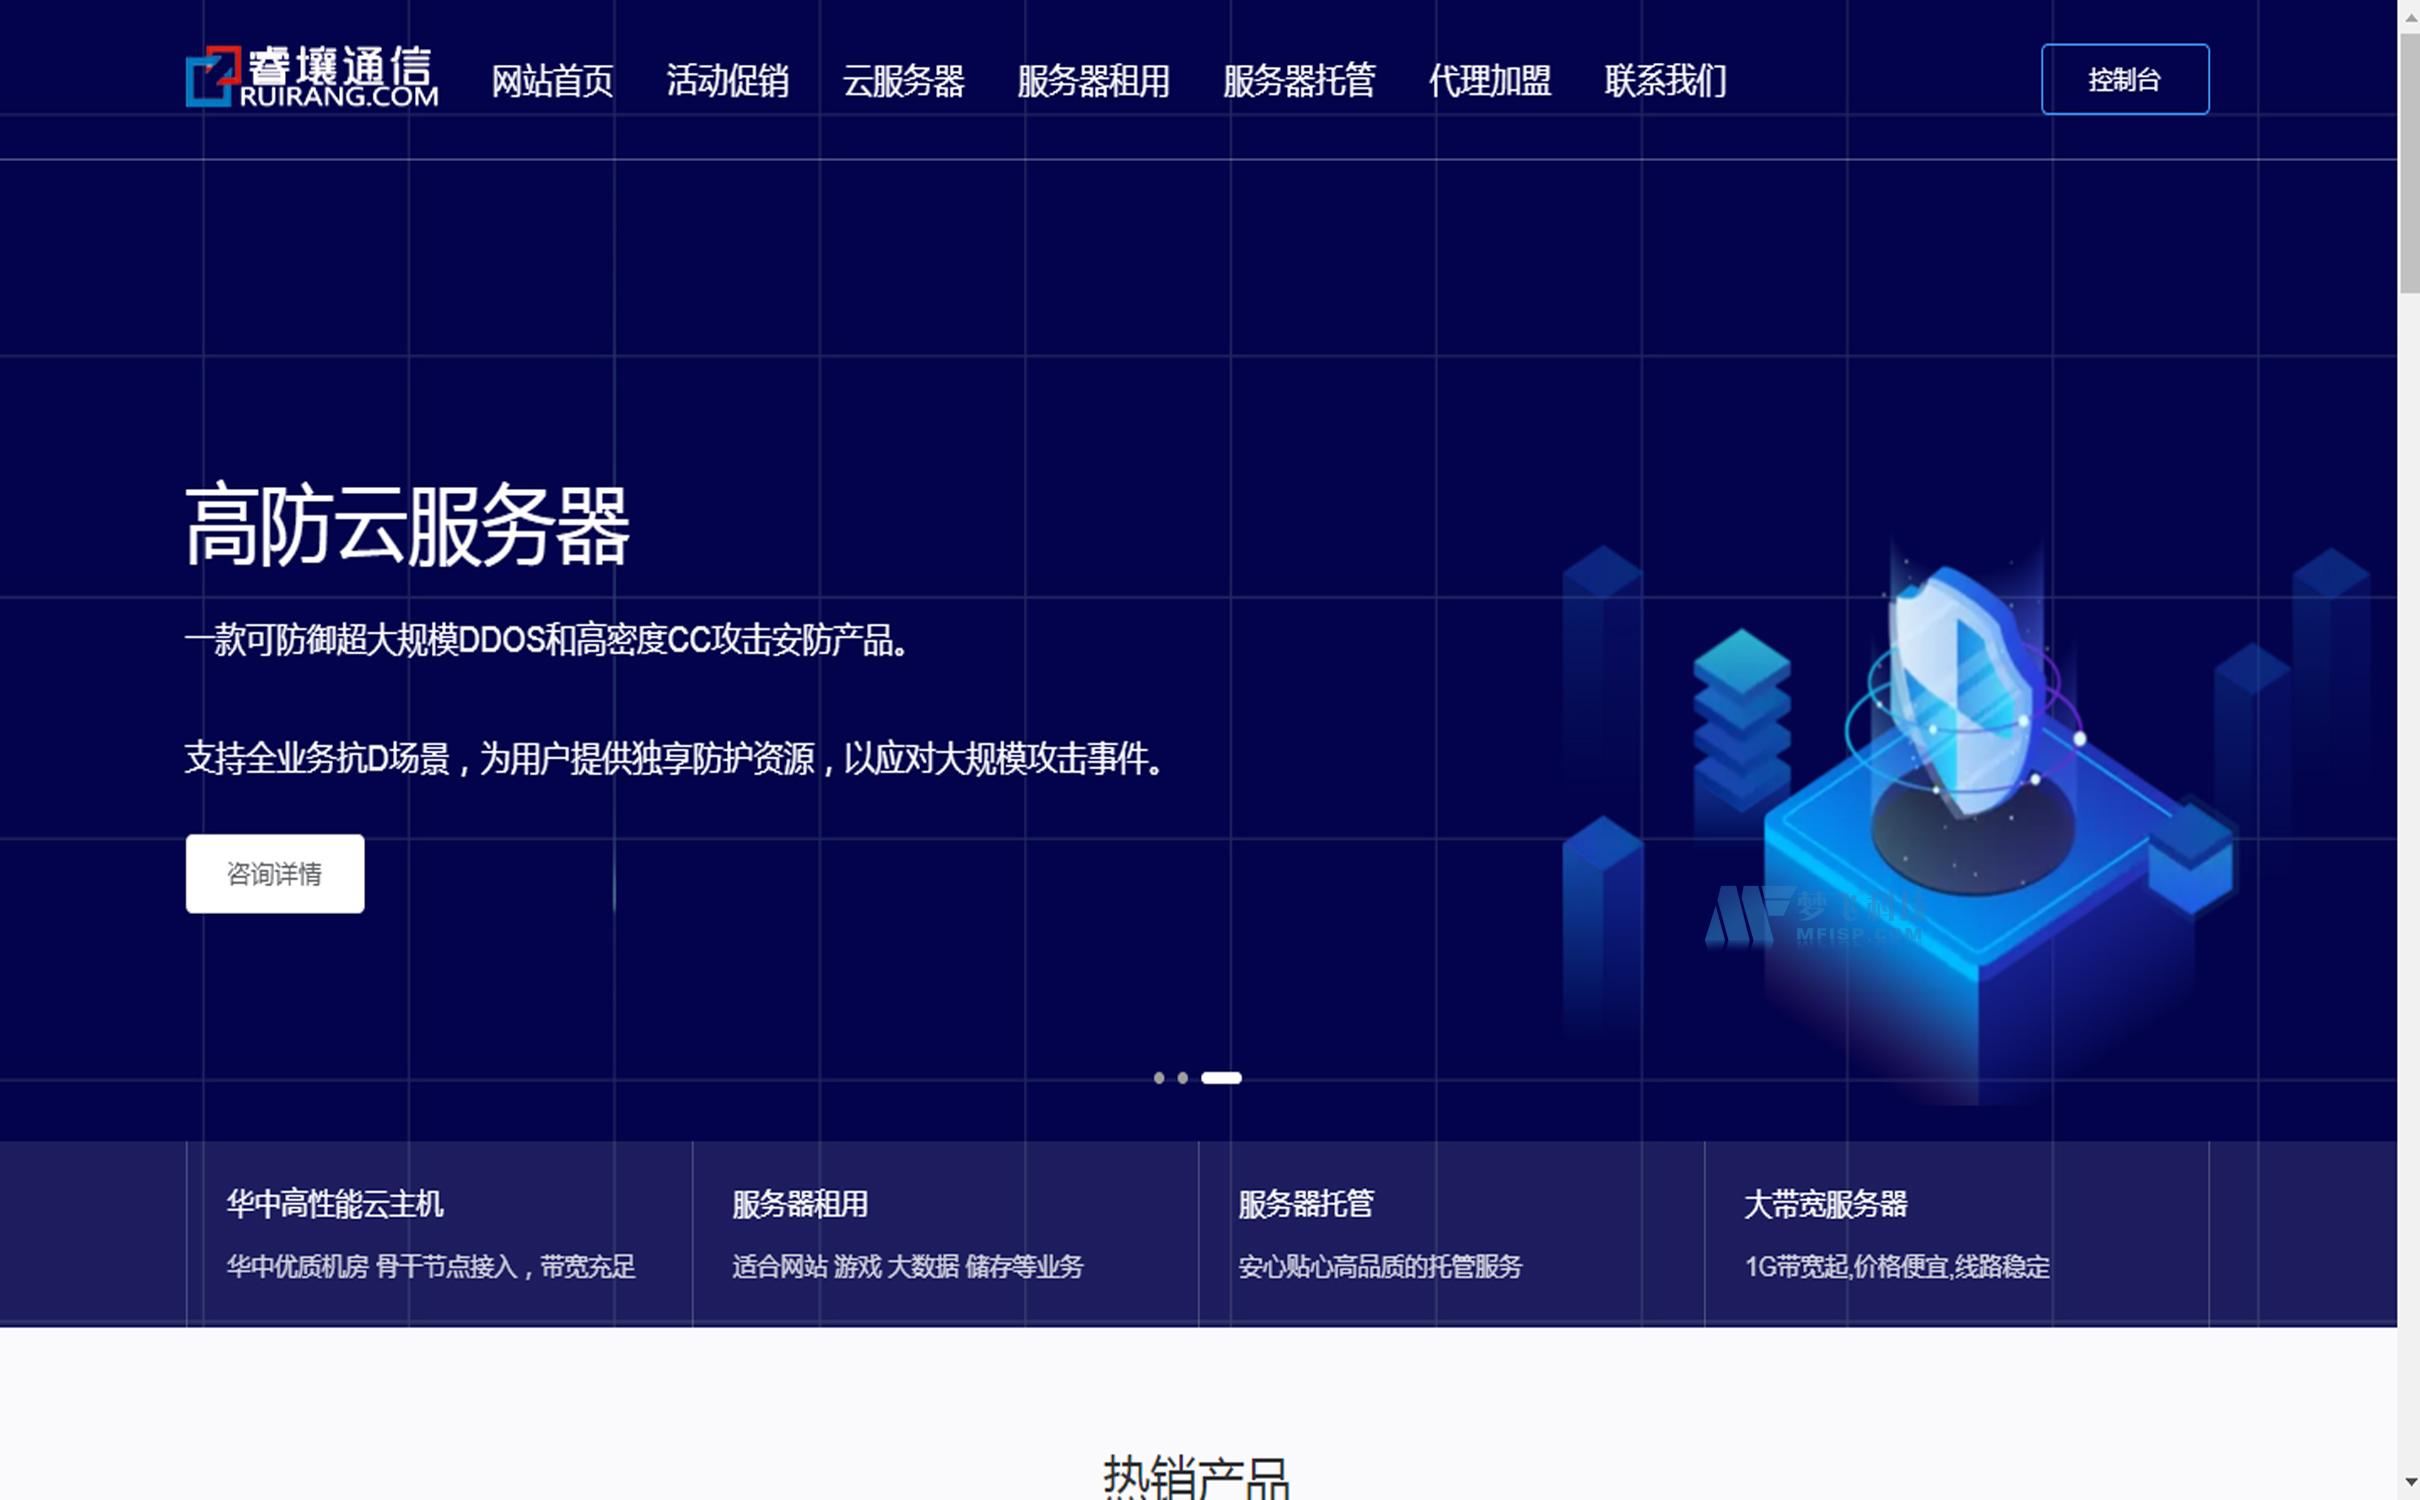The height and width of the screenshot is (1500, 2420).
Task: Open the 联系我们 page
Action: (x=1665, y=82)
